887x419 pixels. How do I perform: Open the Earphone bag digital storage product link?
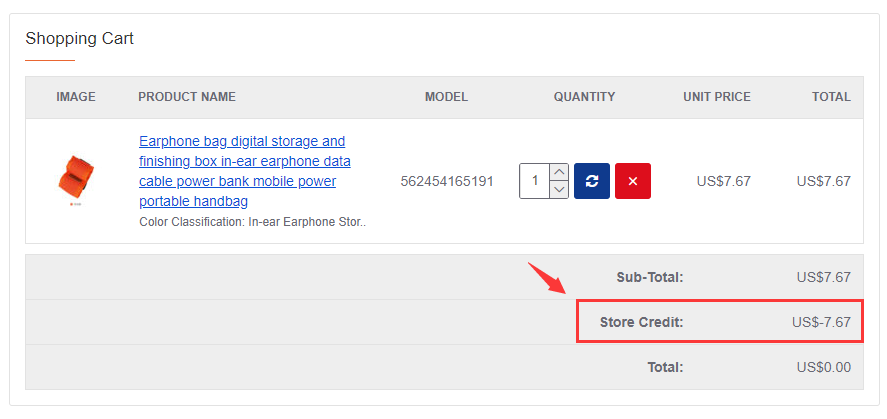point(245,171)
